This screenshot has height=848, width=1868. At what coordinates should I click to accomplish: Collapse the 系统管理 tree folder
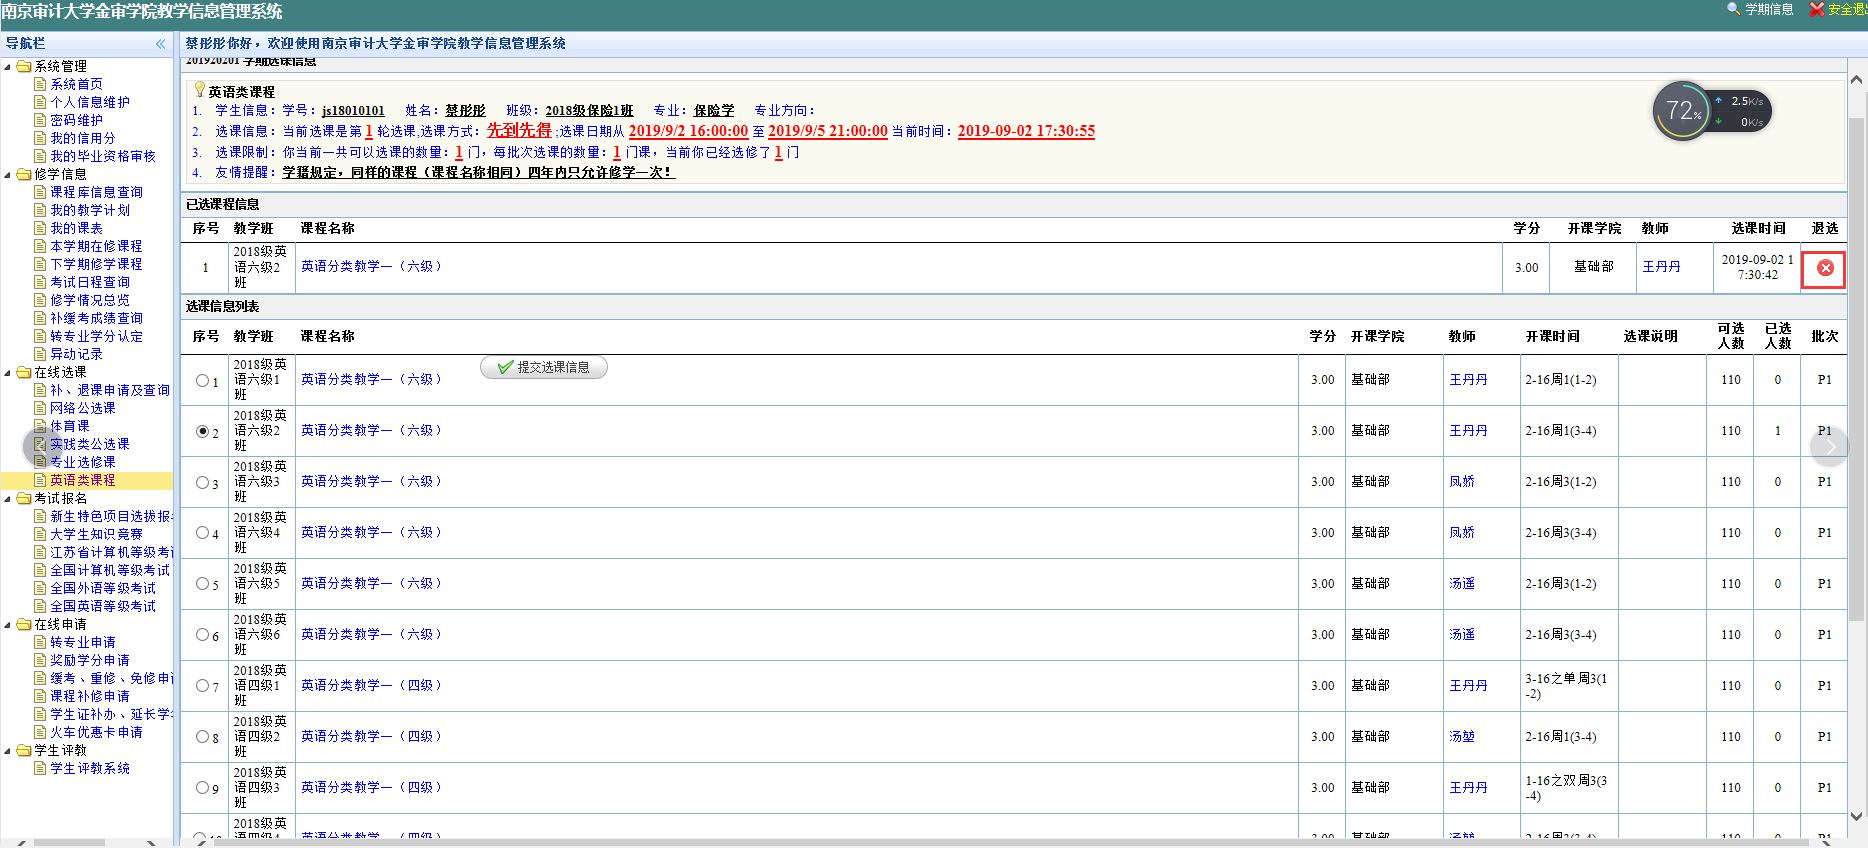[8, 67]
